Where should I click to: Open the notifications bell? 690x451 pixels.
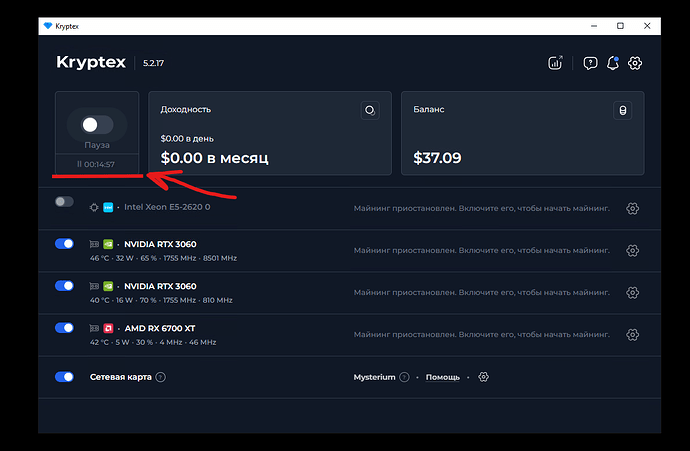click(612, 63)
